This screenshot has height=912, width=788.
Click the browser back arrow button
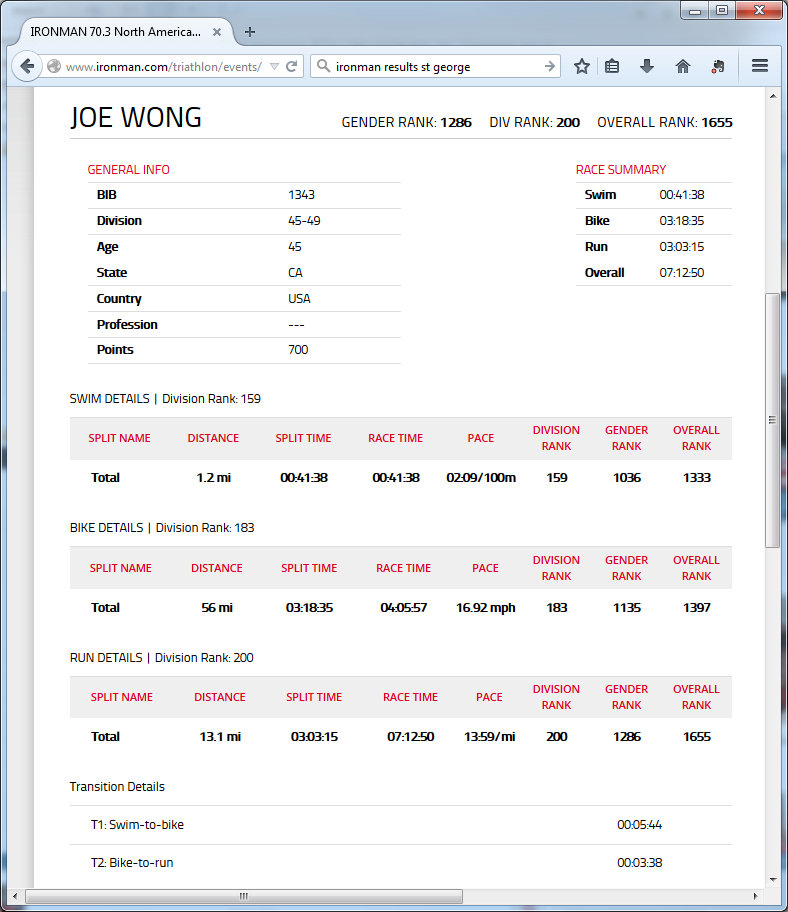click(x=26, y=67)
